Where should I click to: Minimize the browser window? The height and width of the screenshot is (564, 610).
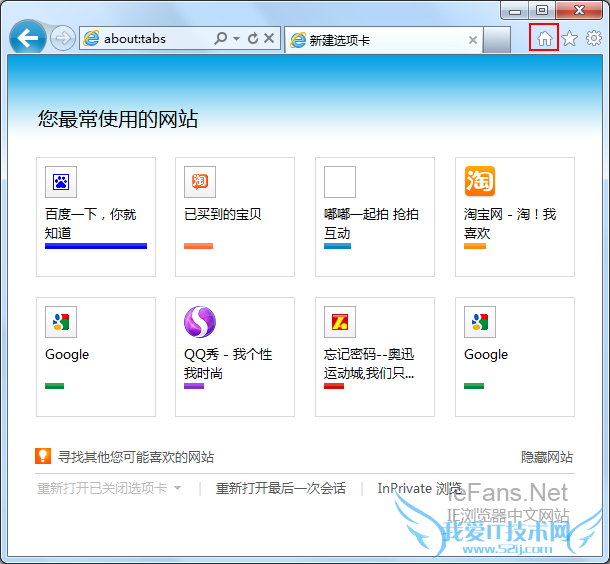515,11
